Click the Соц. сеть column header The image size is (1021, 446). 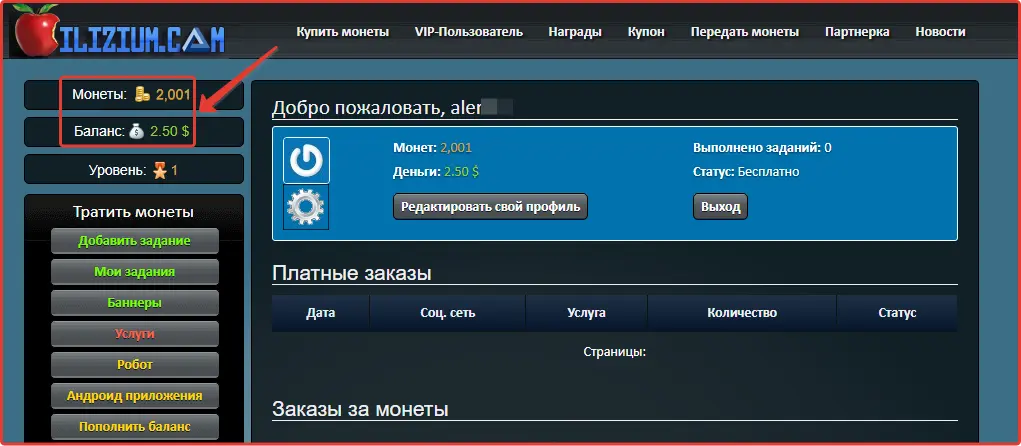click(x=447, y=313)
